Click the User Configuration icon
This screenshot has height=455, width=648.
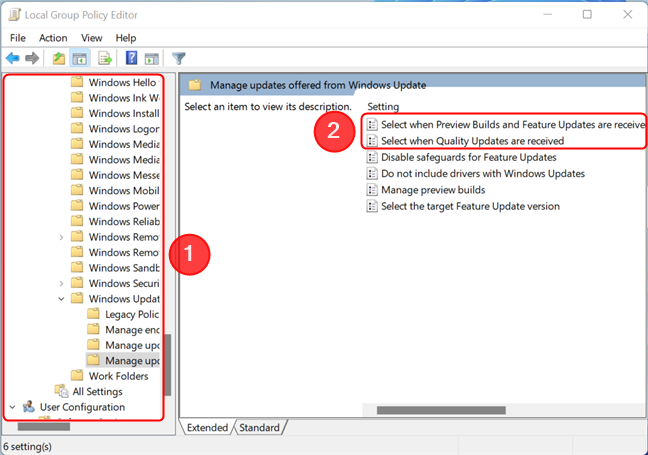(x=29, y=406)
